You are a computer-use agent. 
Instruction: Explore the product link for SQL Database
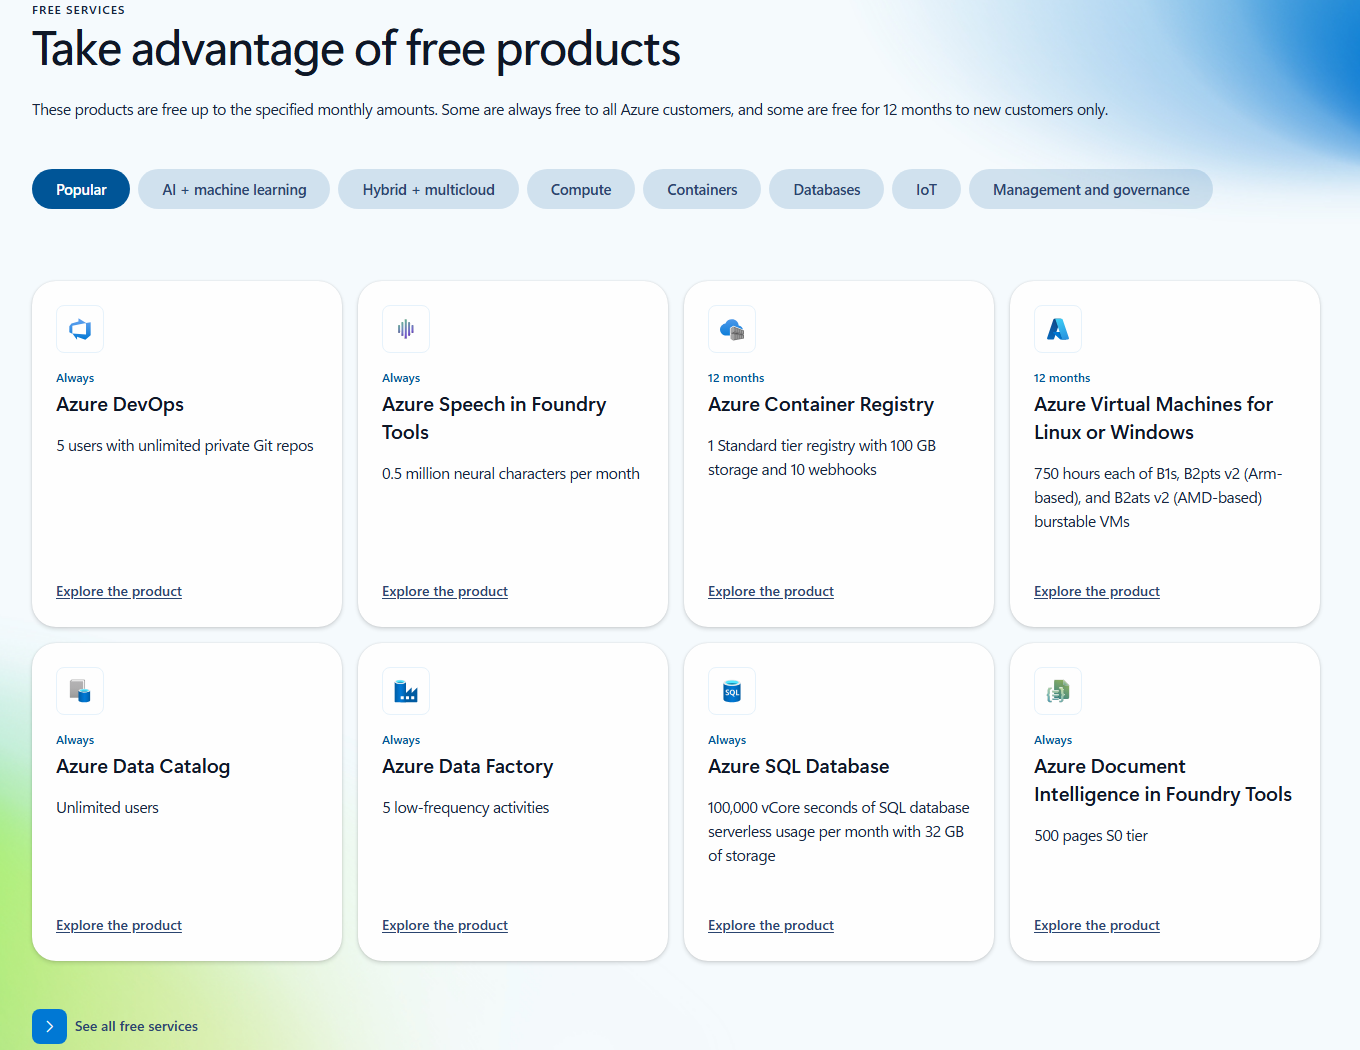tap(771, 925)
